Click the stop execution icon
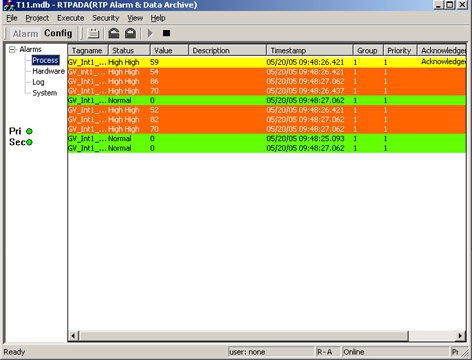The image size is (472, 360). click(x=166, y=33)
